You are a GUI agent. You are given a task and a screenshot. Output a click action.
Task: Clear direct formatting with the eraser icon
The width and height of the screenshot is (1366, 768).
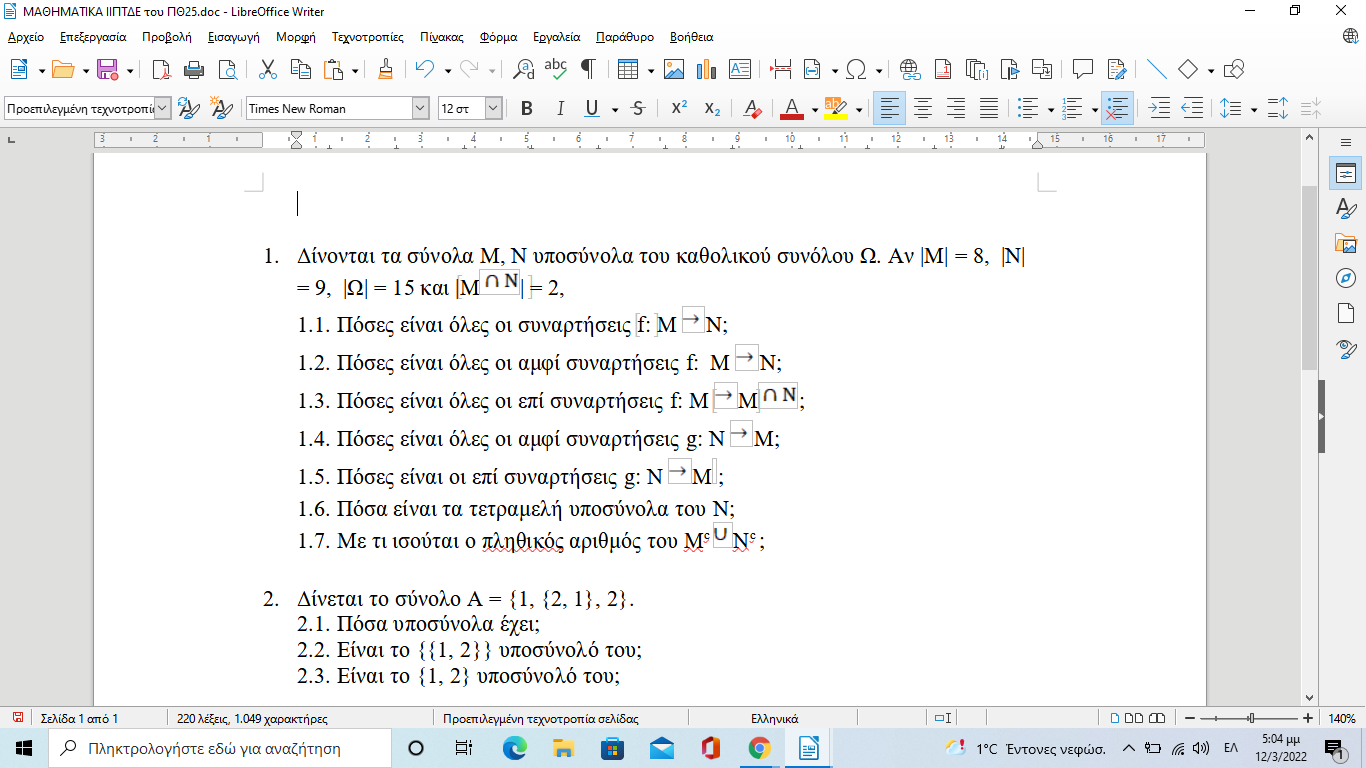click(x=754, y=108)
